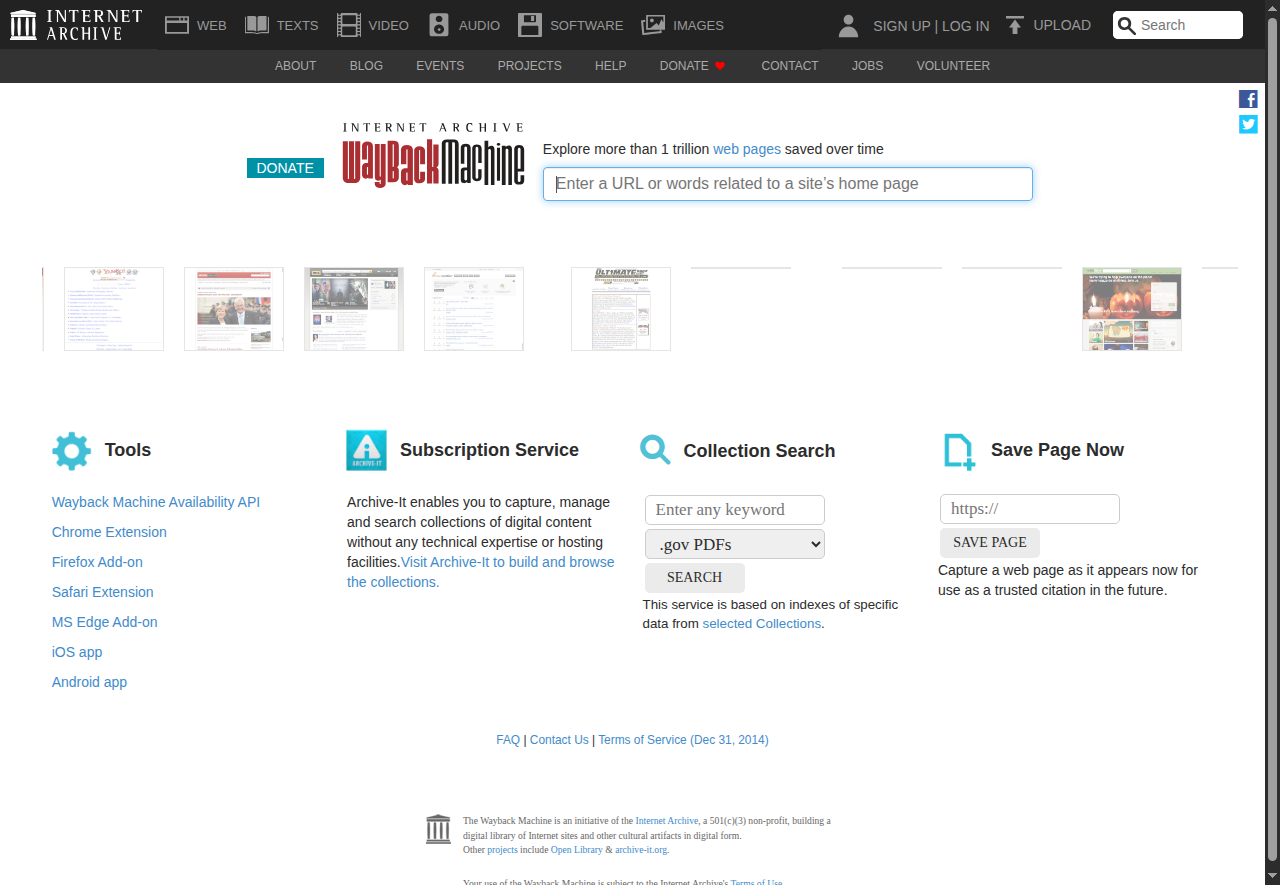Go to the Projects menu item
Image resolution: width=1280 pixels, height=885 pixels.
pyautogui.click(x=529, y=66)
